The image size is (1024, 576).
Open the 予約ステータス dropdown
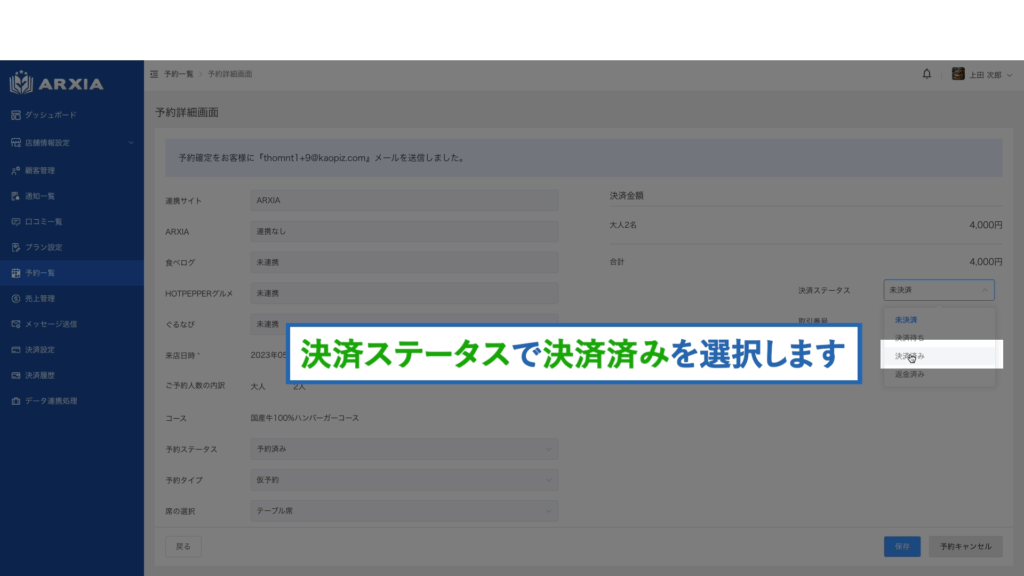[404, 450]
